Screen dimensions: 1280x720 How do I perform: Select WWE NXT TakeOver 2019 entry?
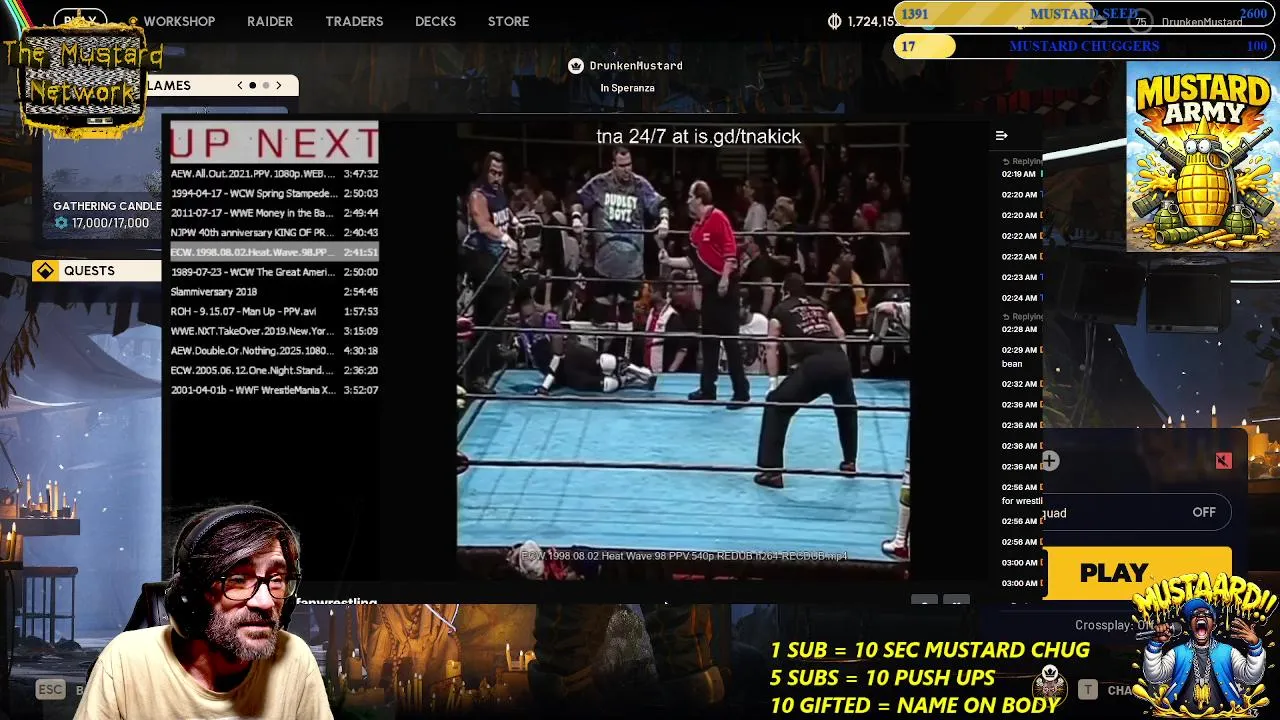pyautogui.click(x=274, y=331)
